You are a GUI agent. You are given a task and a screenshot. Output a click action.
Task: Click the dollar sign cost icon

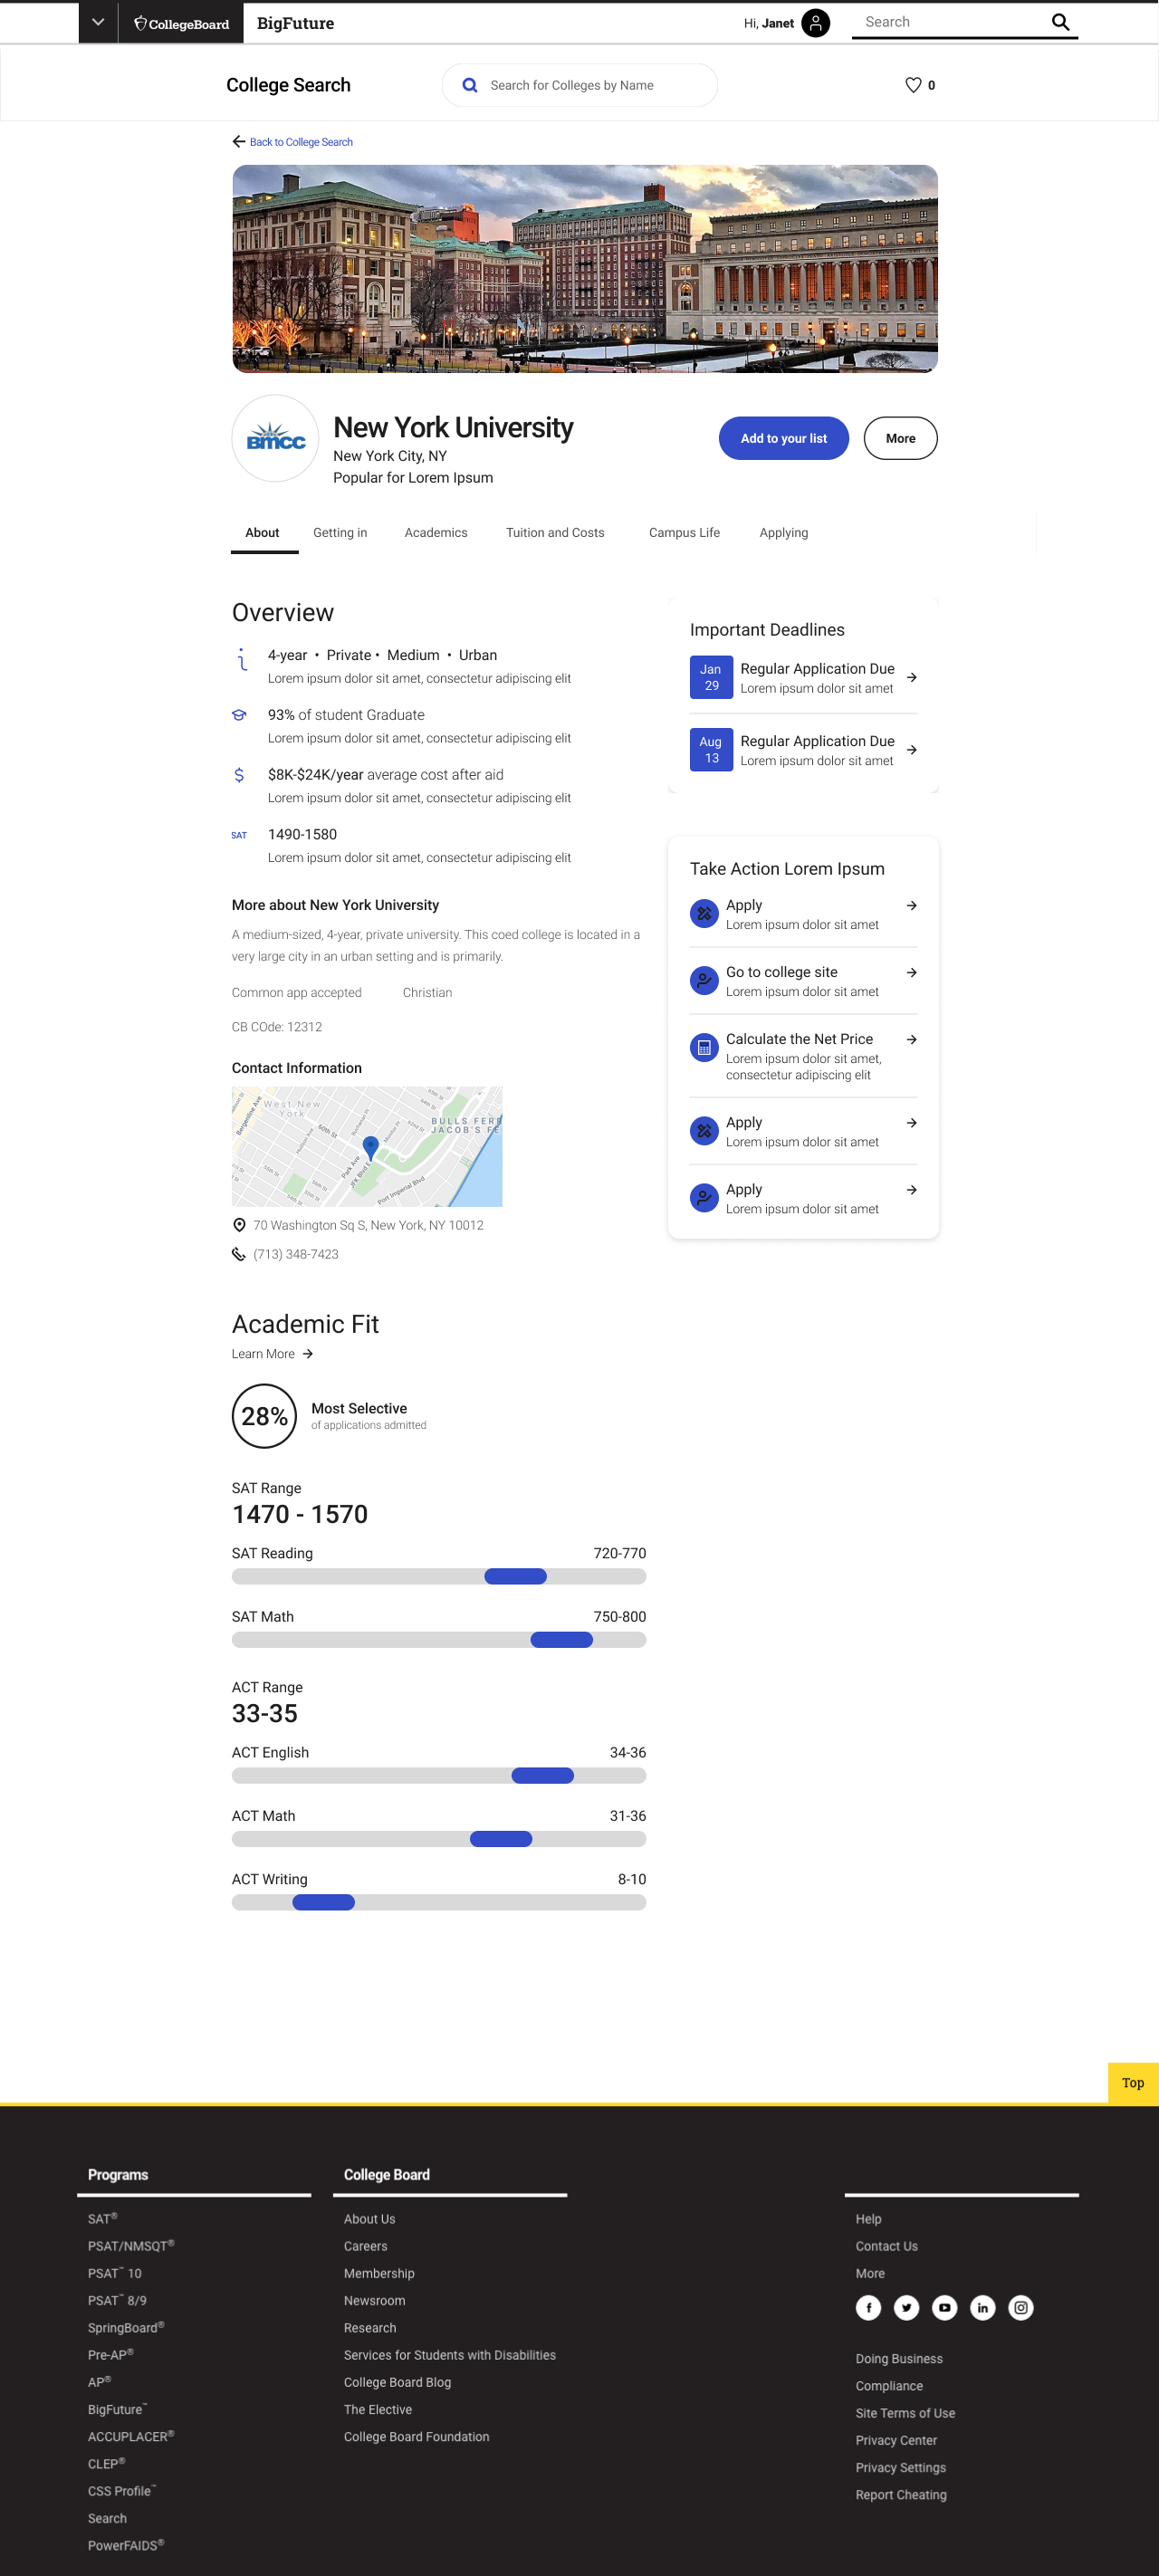click(x=239, y=775)
